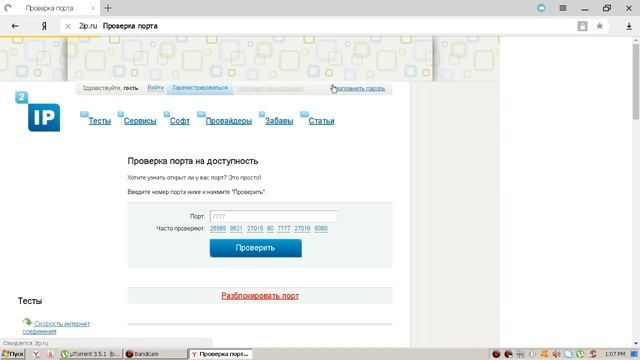Open the Провайдеры menu
Viewport: 640px width, 360px height.
229,121
